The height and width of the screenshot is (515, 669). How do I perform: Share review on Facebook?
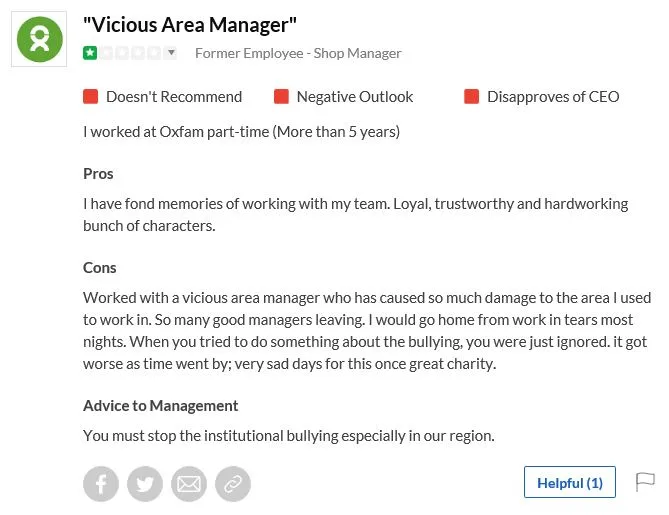coord(101,484)
